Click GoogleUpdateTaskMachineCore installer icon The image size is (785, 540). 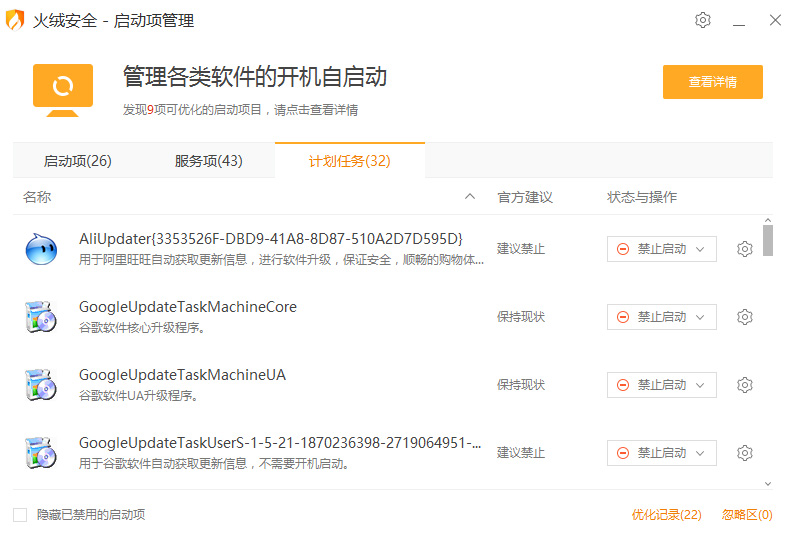click(x=41, y=317)
